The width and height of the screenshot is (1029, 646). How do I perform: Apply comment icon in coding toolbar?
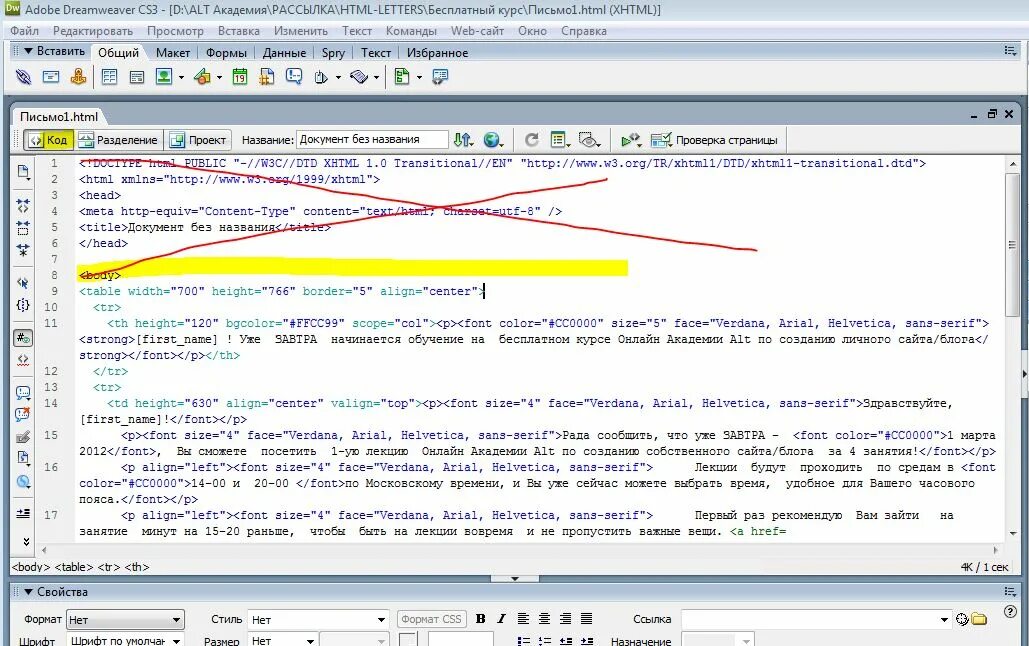point(23,393)
